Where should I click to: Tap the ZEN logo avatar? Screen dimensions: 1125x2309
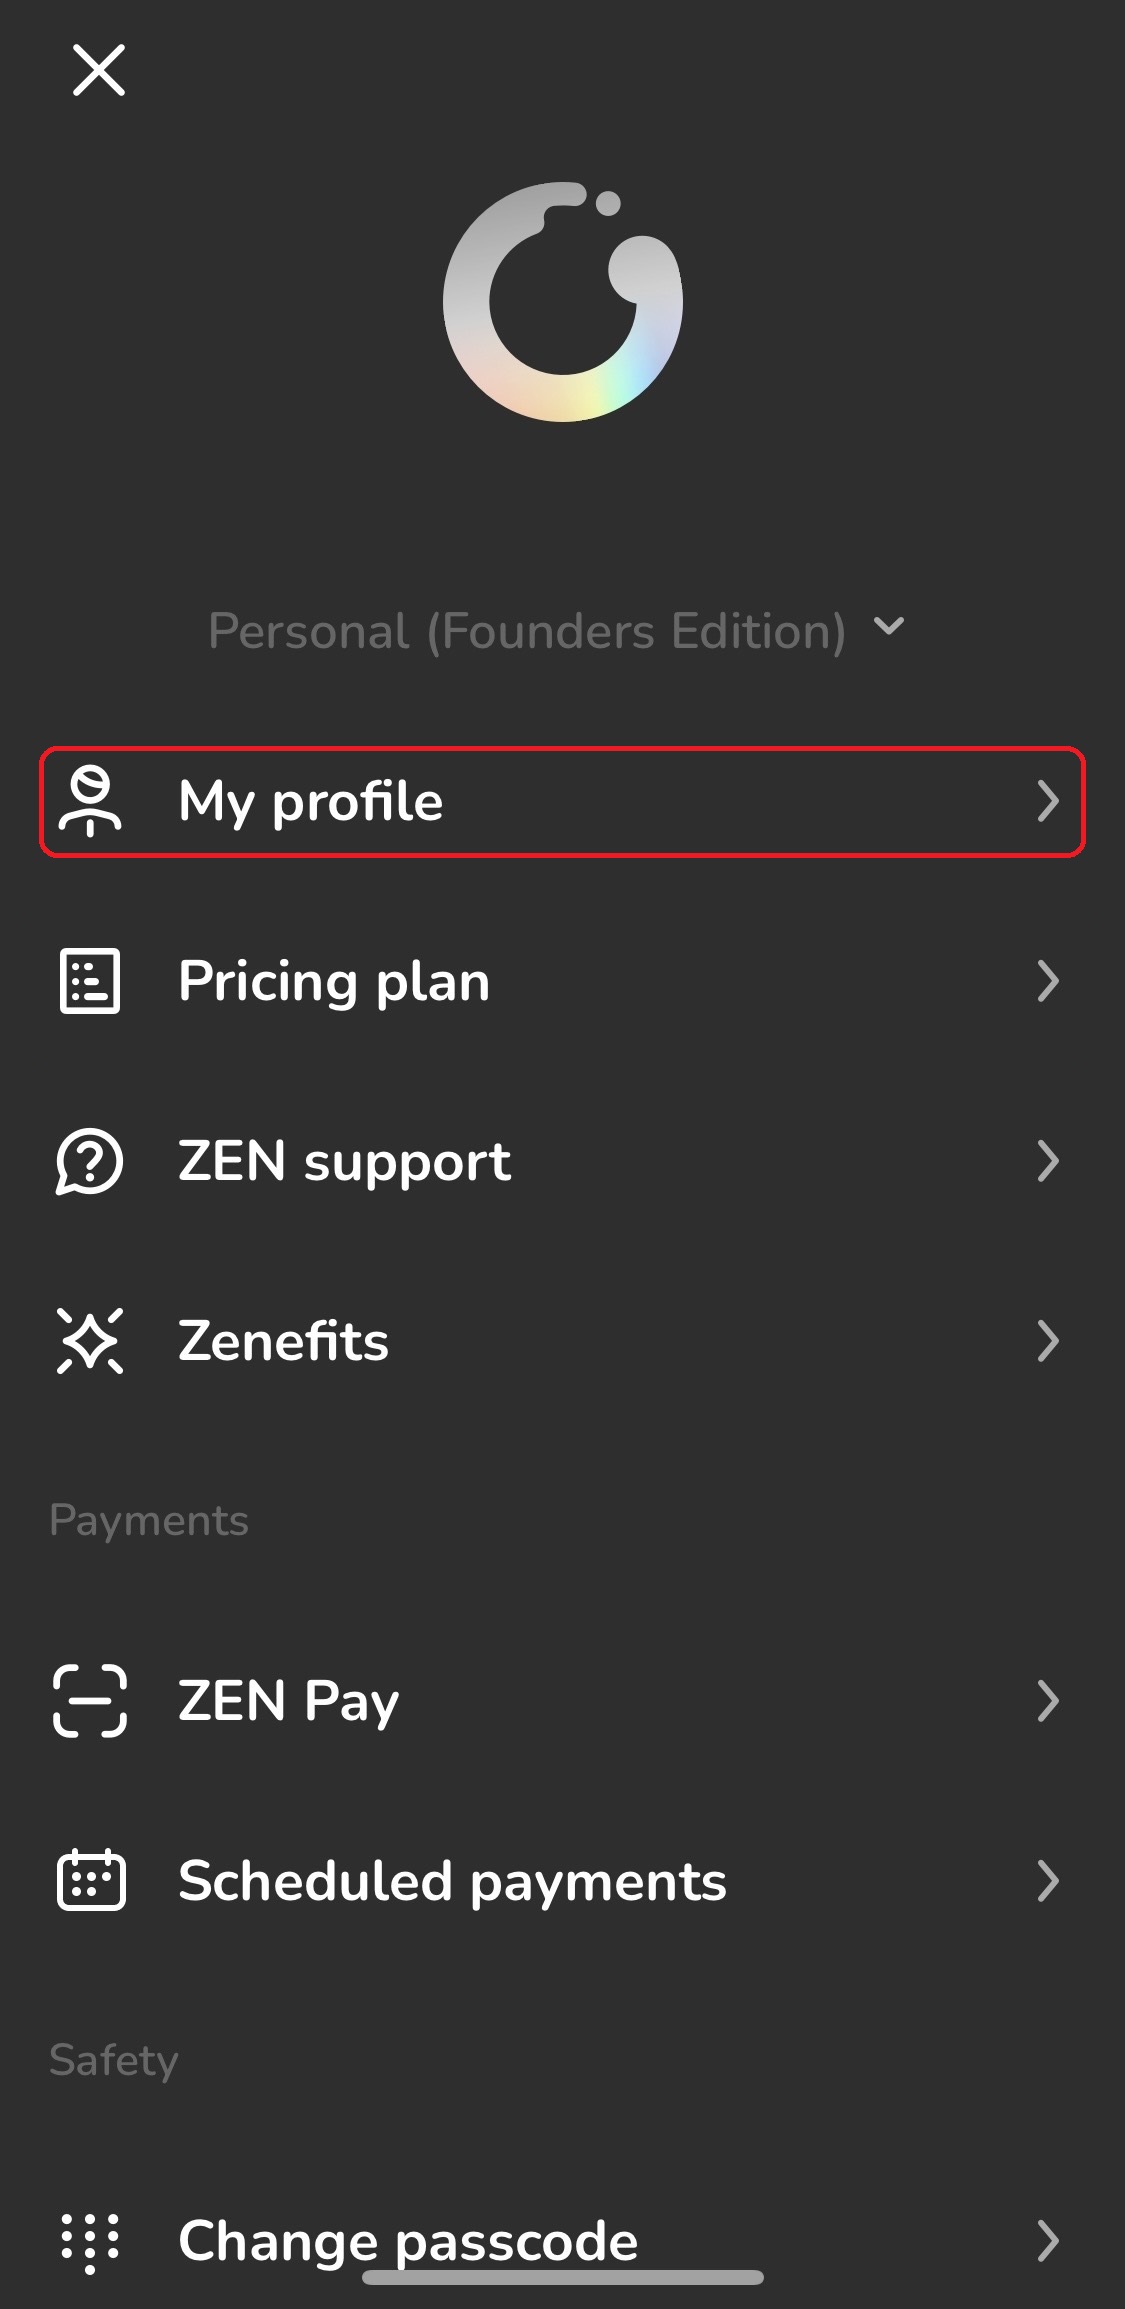coord(563,302)
